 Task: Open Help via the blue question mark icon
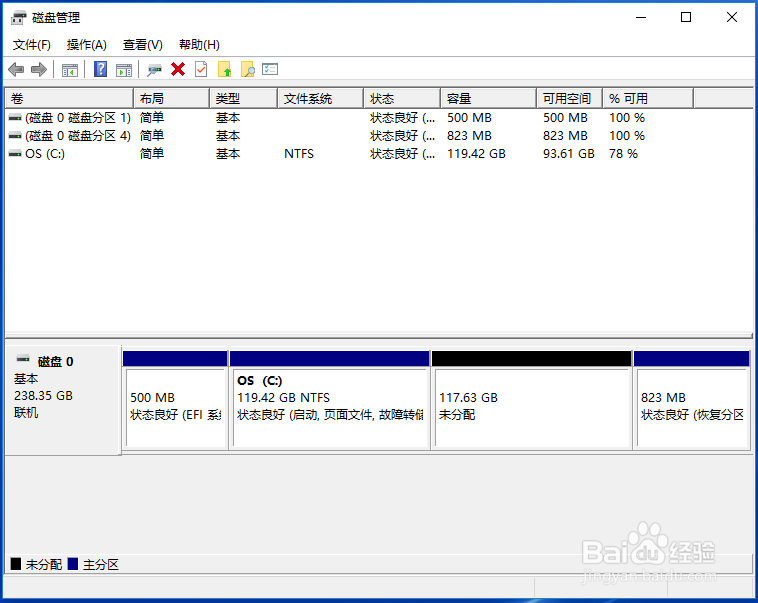[x=101, y=69]
